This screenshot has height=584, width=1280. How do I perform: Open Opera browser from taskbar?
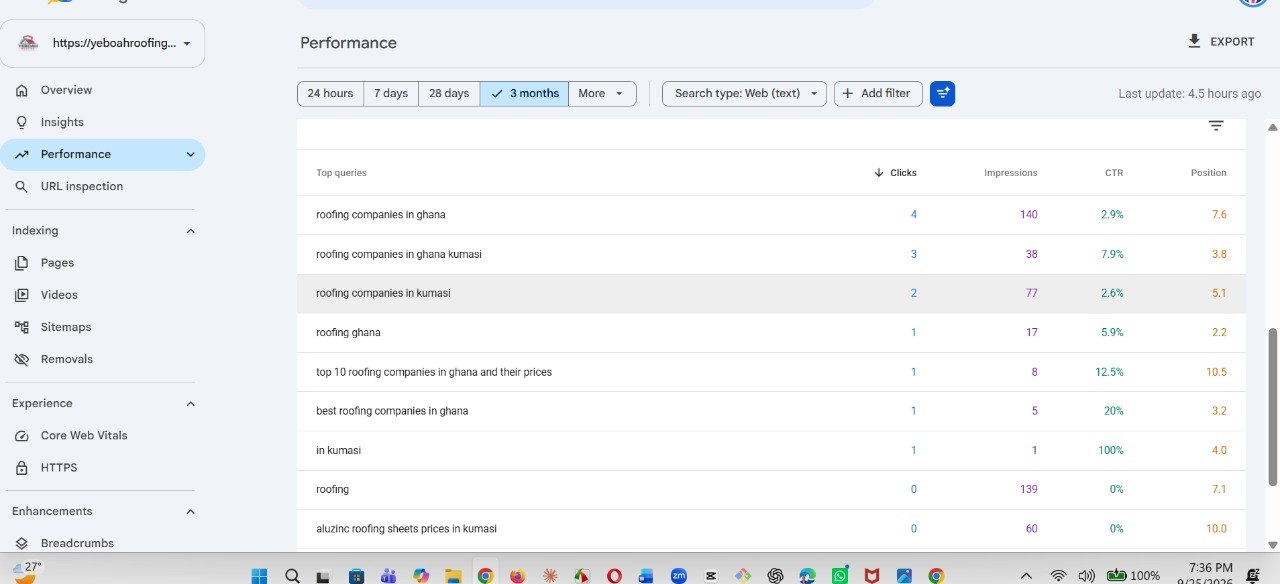(614, 576)
